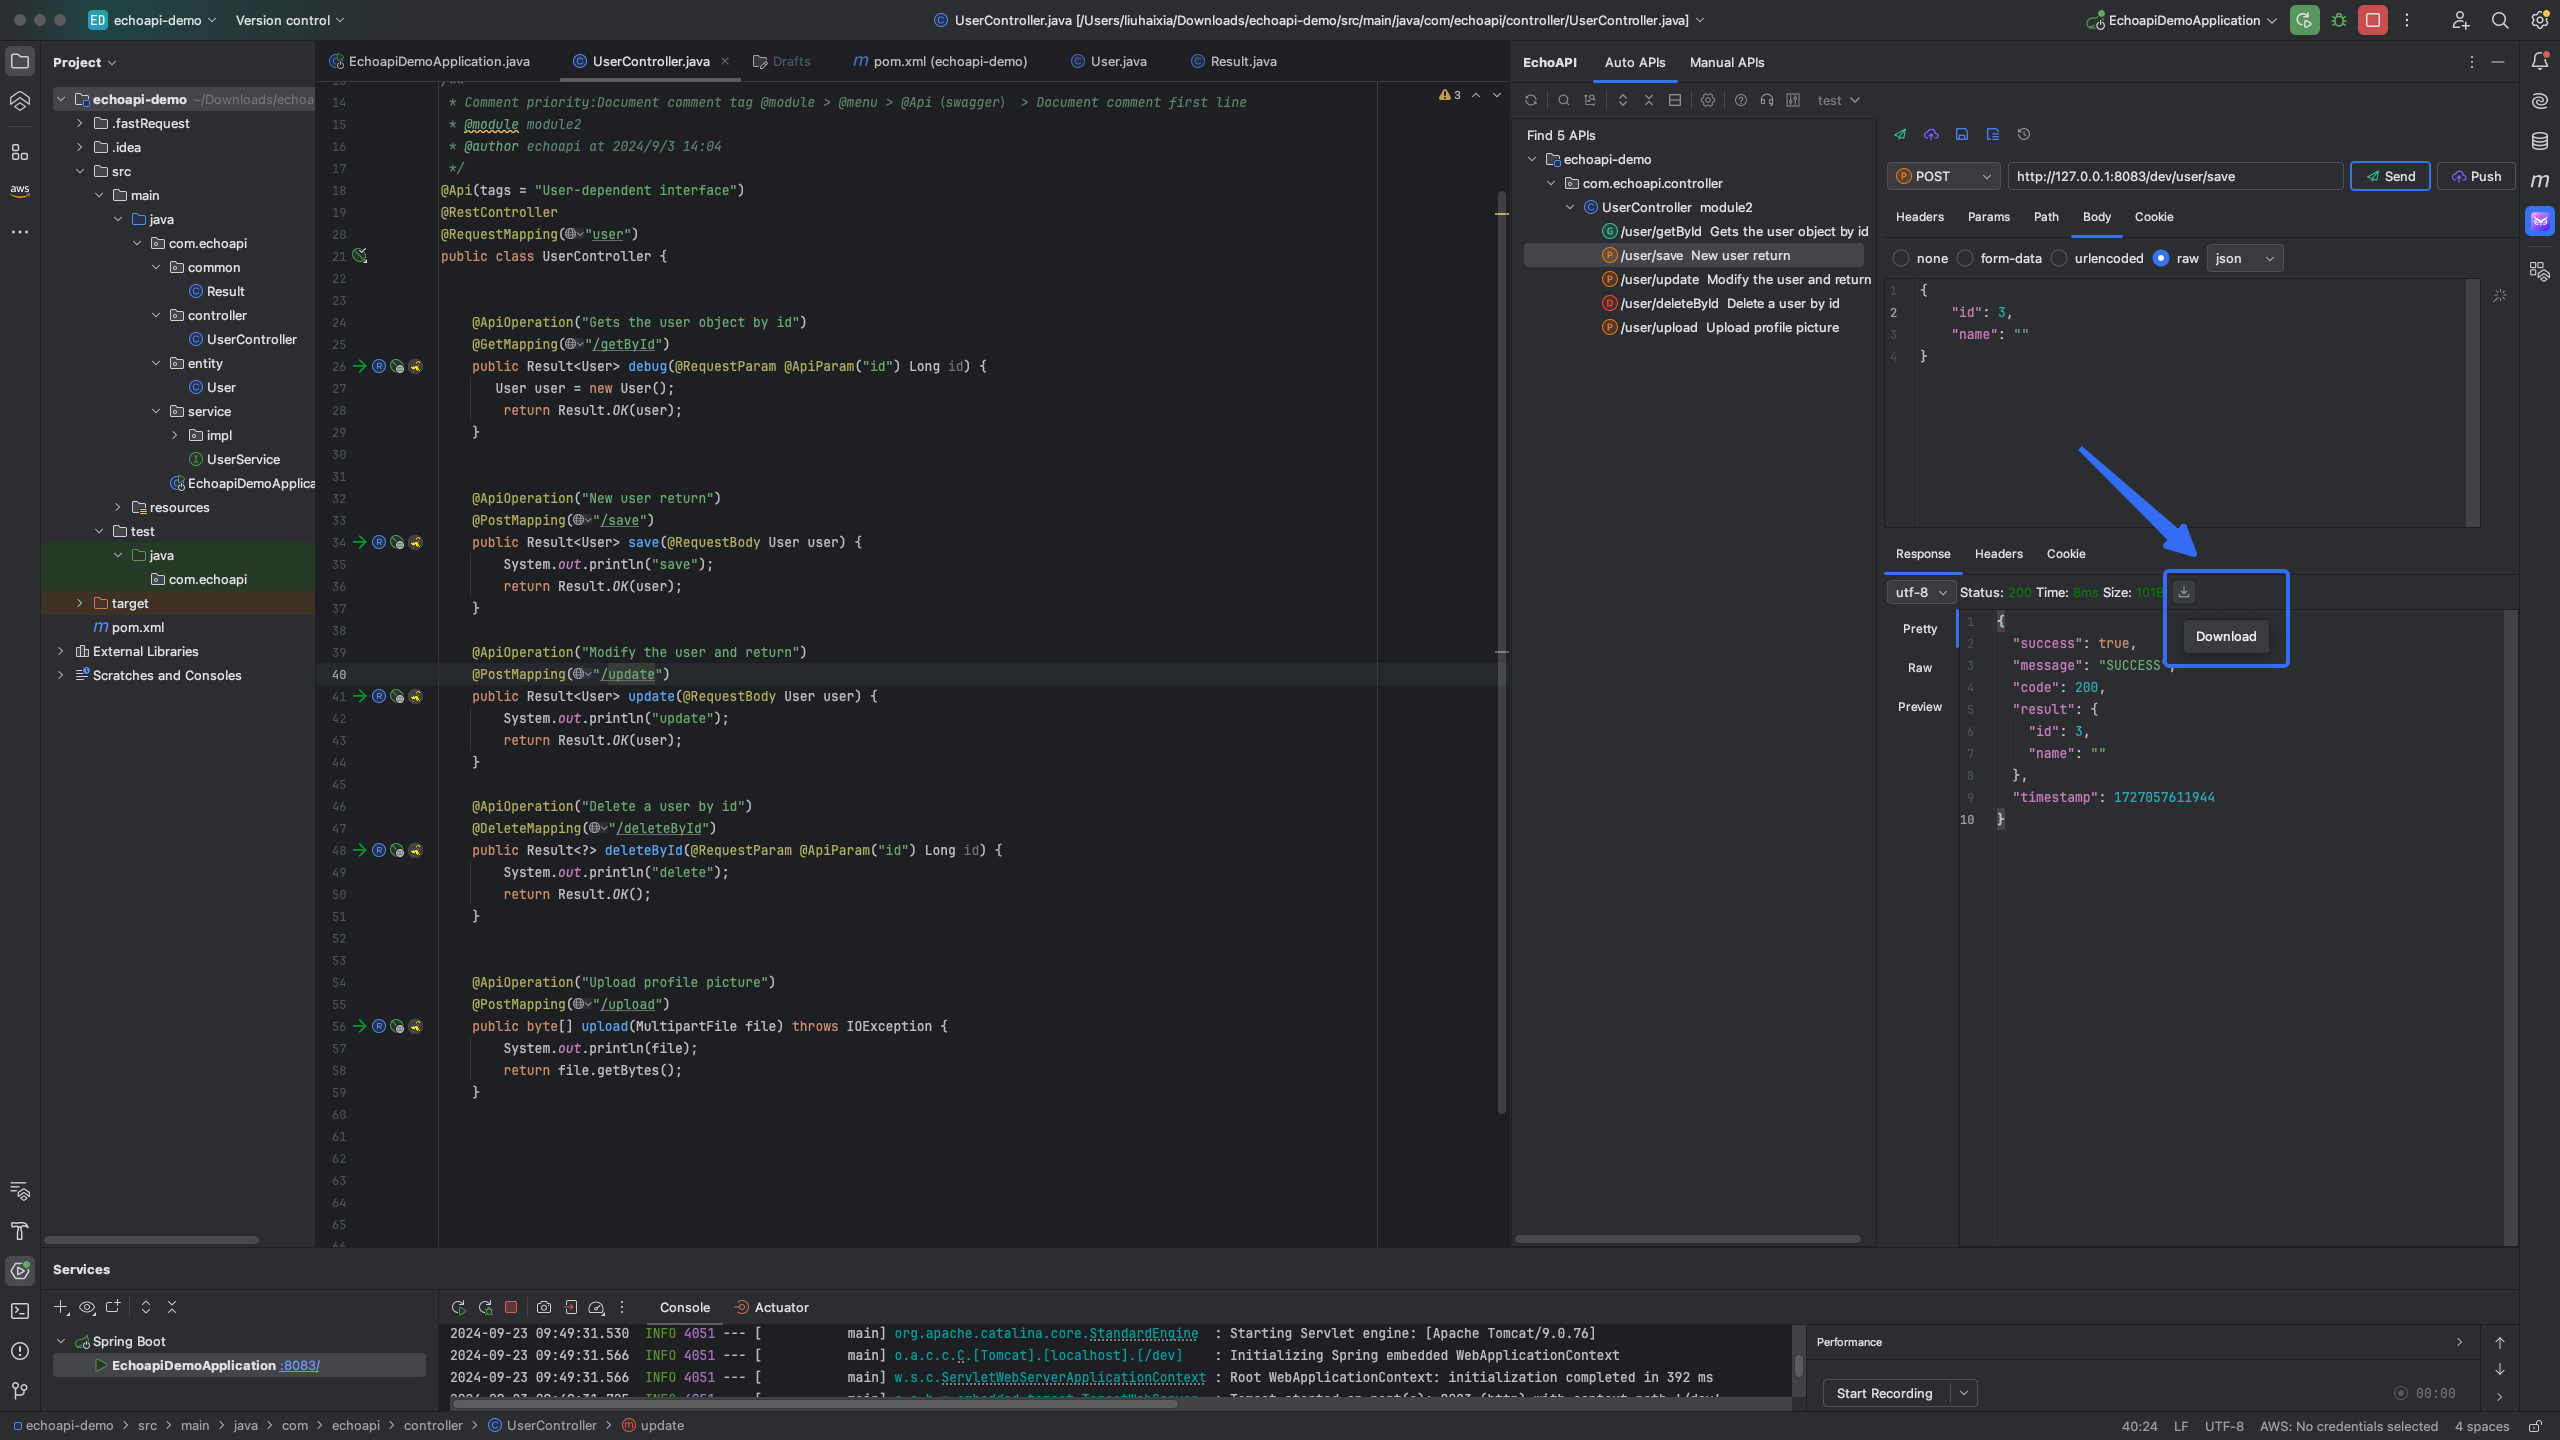
Task: Open the AWS Toolkit sidebar icon
Action: pyautogui.click(x=20, y=190)
